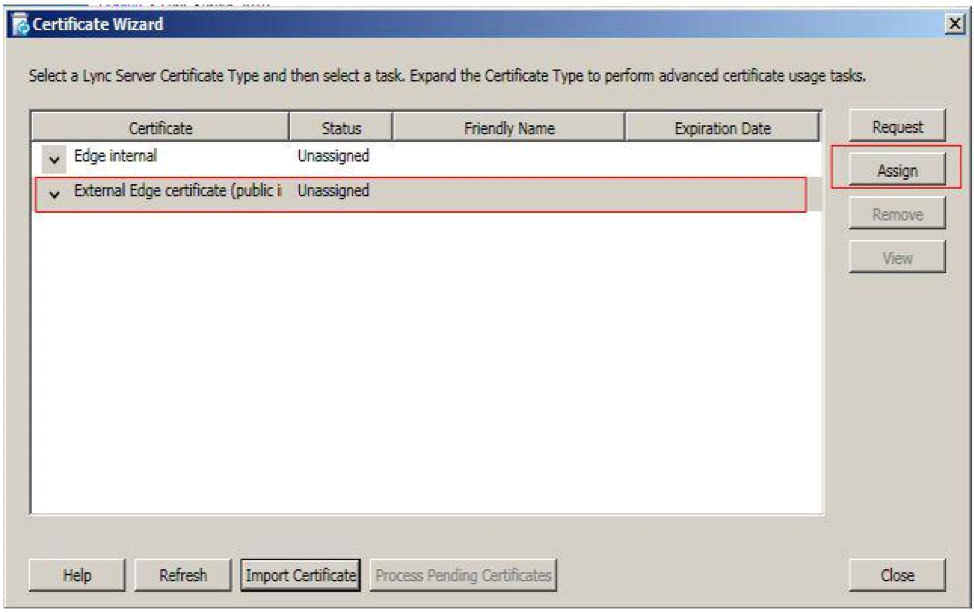This screenshot has height=612, width=974.
Task: Click the Certificate Wizard title bar icon
Action: click(21, 24)
